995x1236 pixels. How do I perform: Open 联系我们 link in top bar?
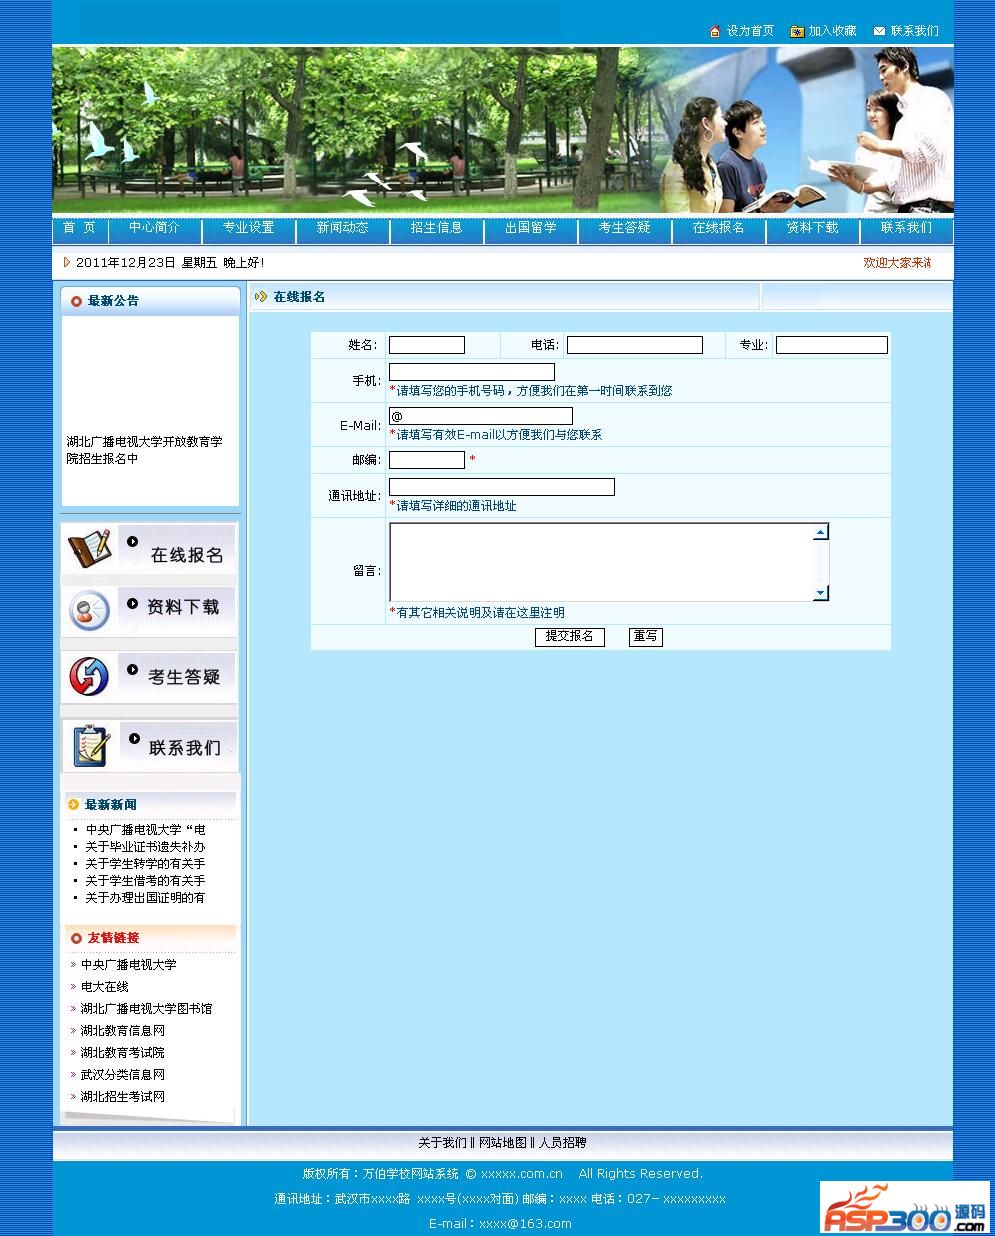[915, 31]
